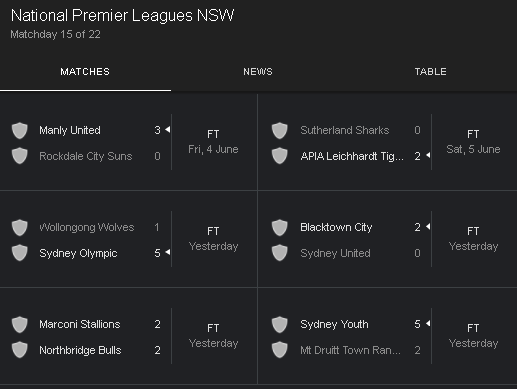The image size is (517, 389).
Task: Click the winner arrow next to Blacktown City's score
Action: [x=428, y=227]
